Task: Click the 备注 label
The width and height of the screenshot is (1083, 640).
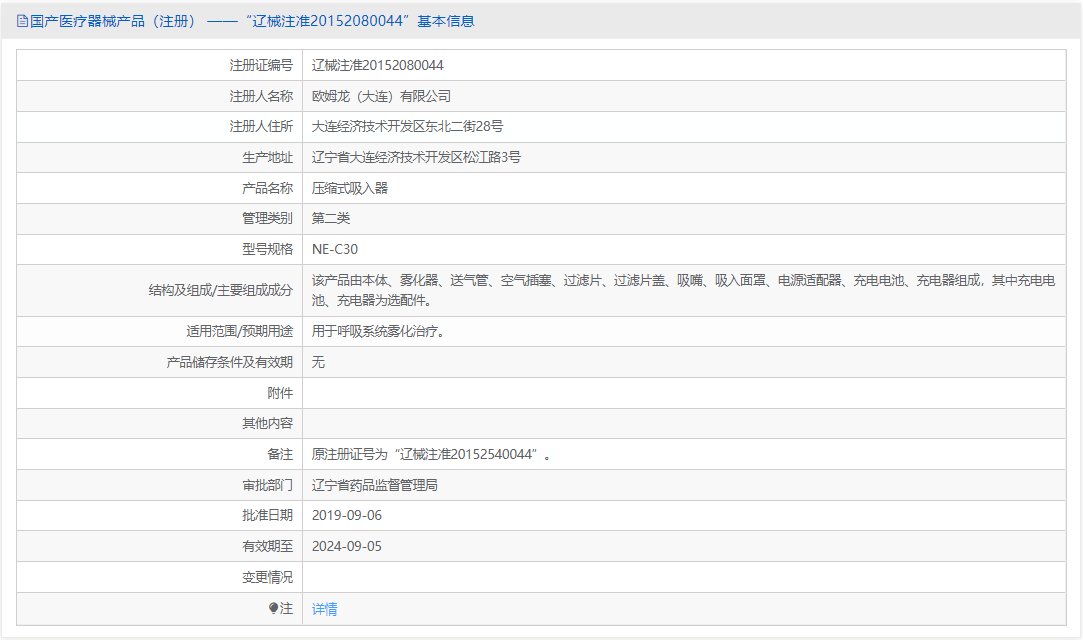Action: [x=280, y=454]
